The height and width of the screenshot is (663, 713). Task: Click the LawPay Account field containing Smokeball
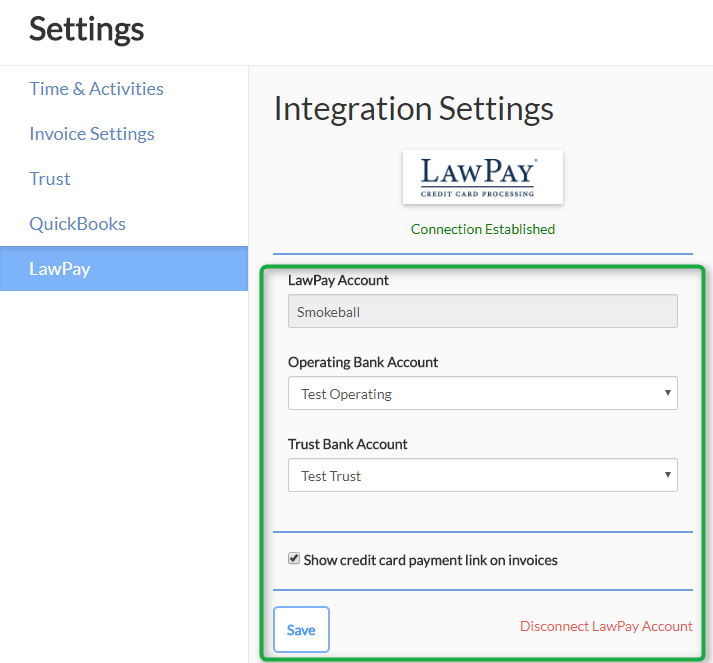point(482,312)
